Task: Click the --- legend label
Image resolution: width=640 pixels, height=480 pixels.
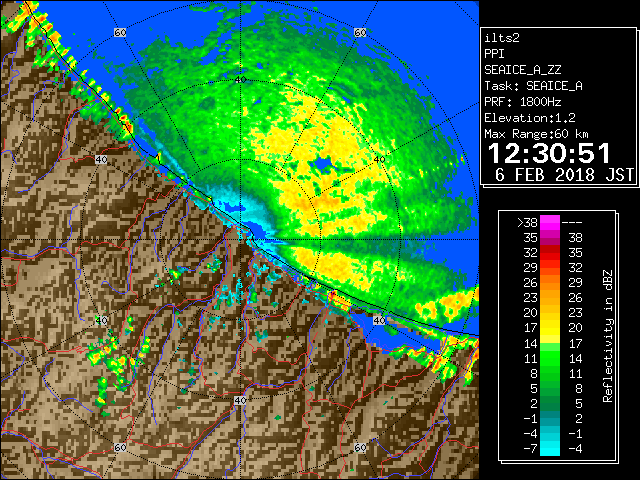Action: [571, 223]
